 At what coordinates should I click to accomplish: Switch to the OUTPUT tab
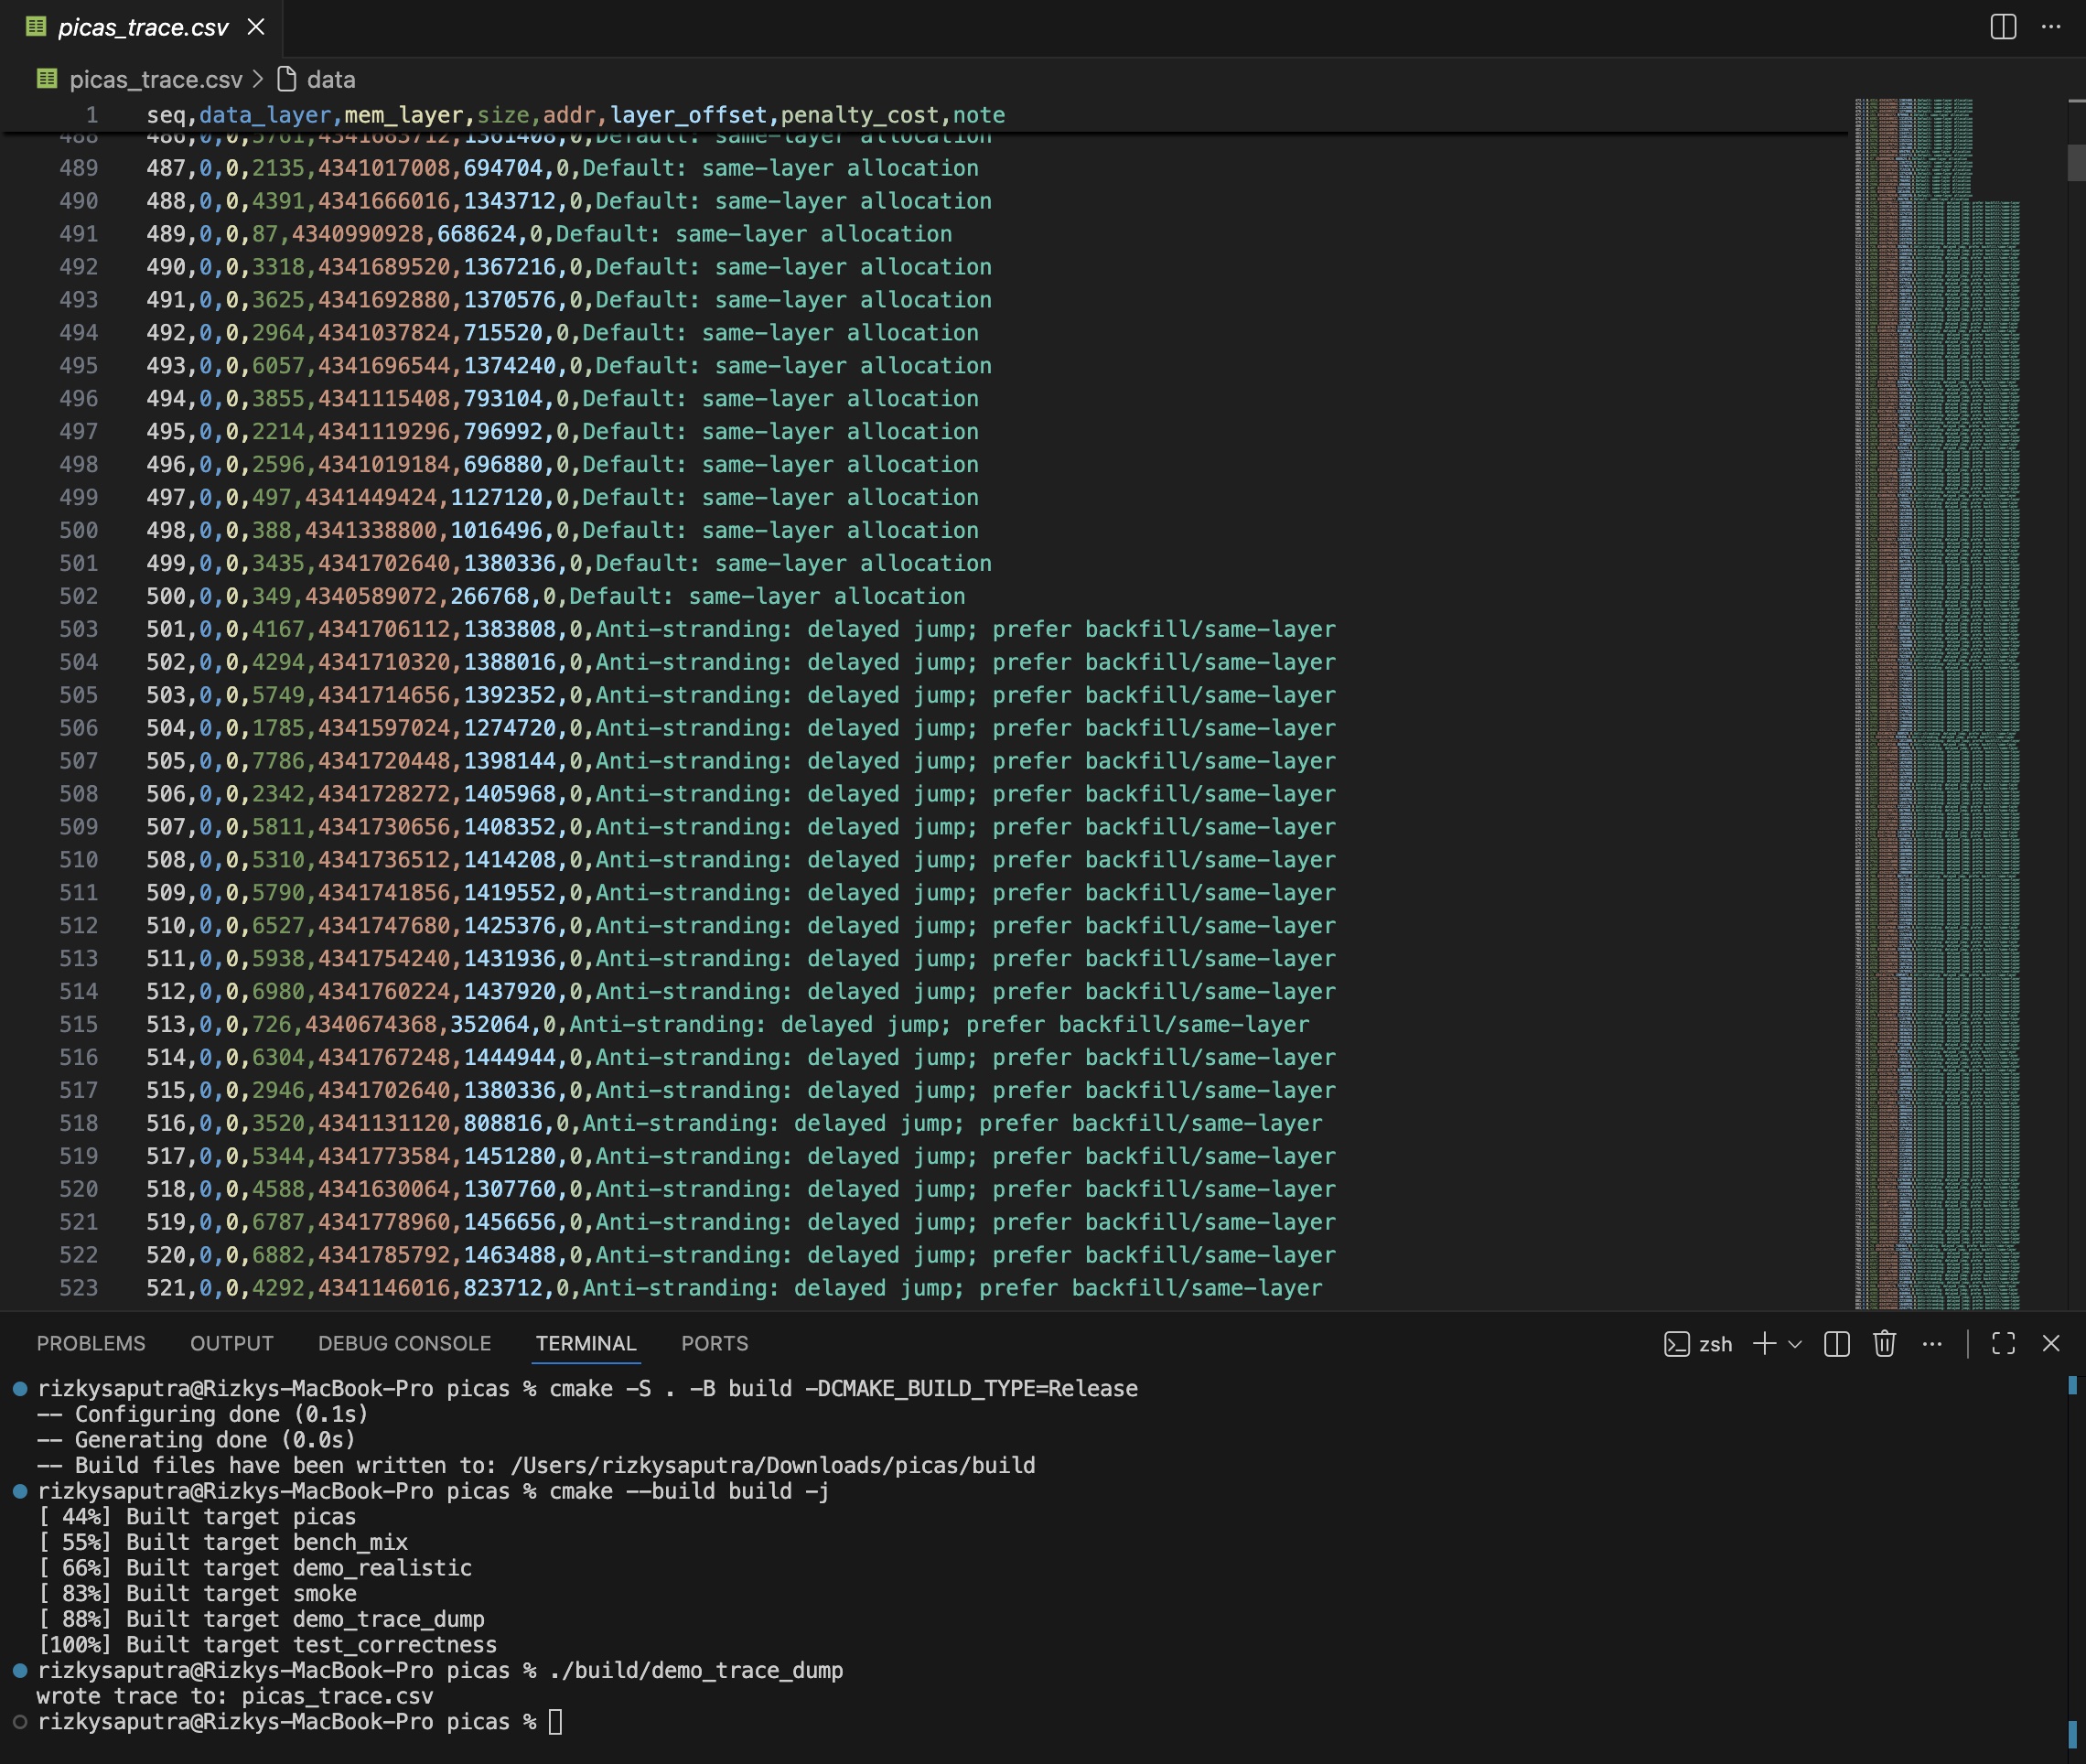[x=232, y=1343]
